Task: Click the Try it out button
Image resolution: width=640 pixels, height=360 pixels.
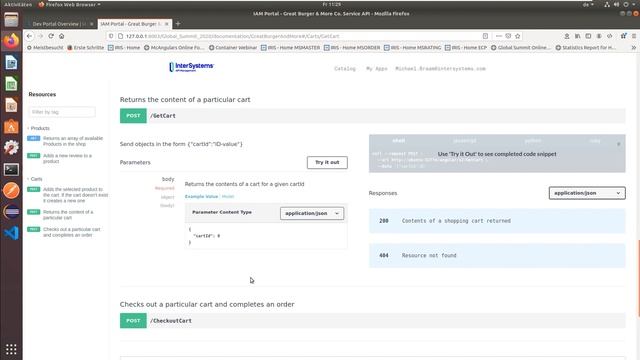Action: pos(327,162)
